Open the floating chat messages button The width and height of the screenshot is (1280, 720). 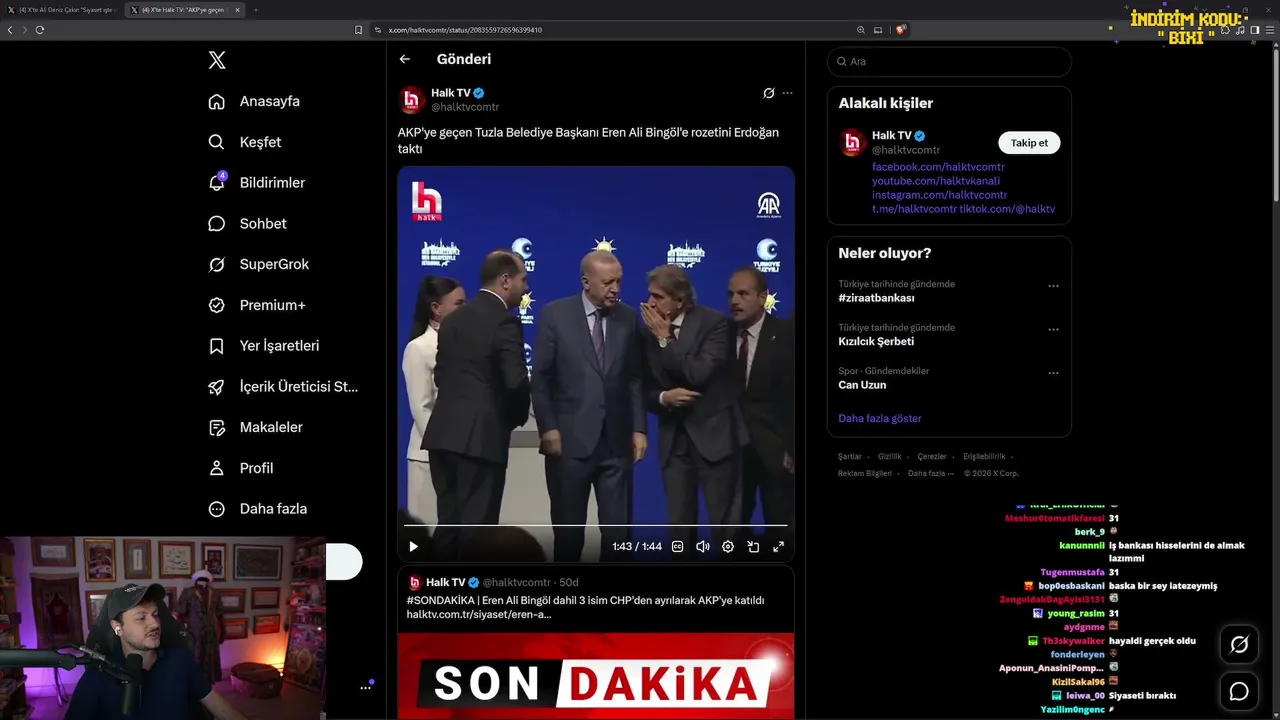(1239, 691)
